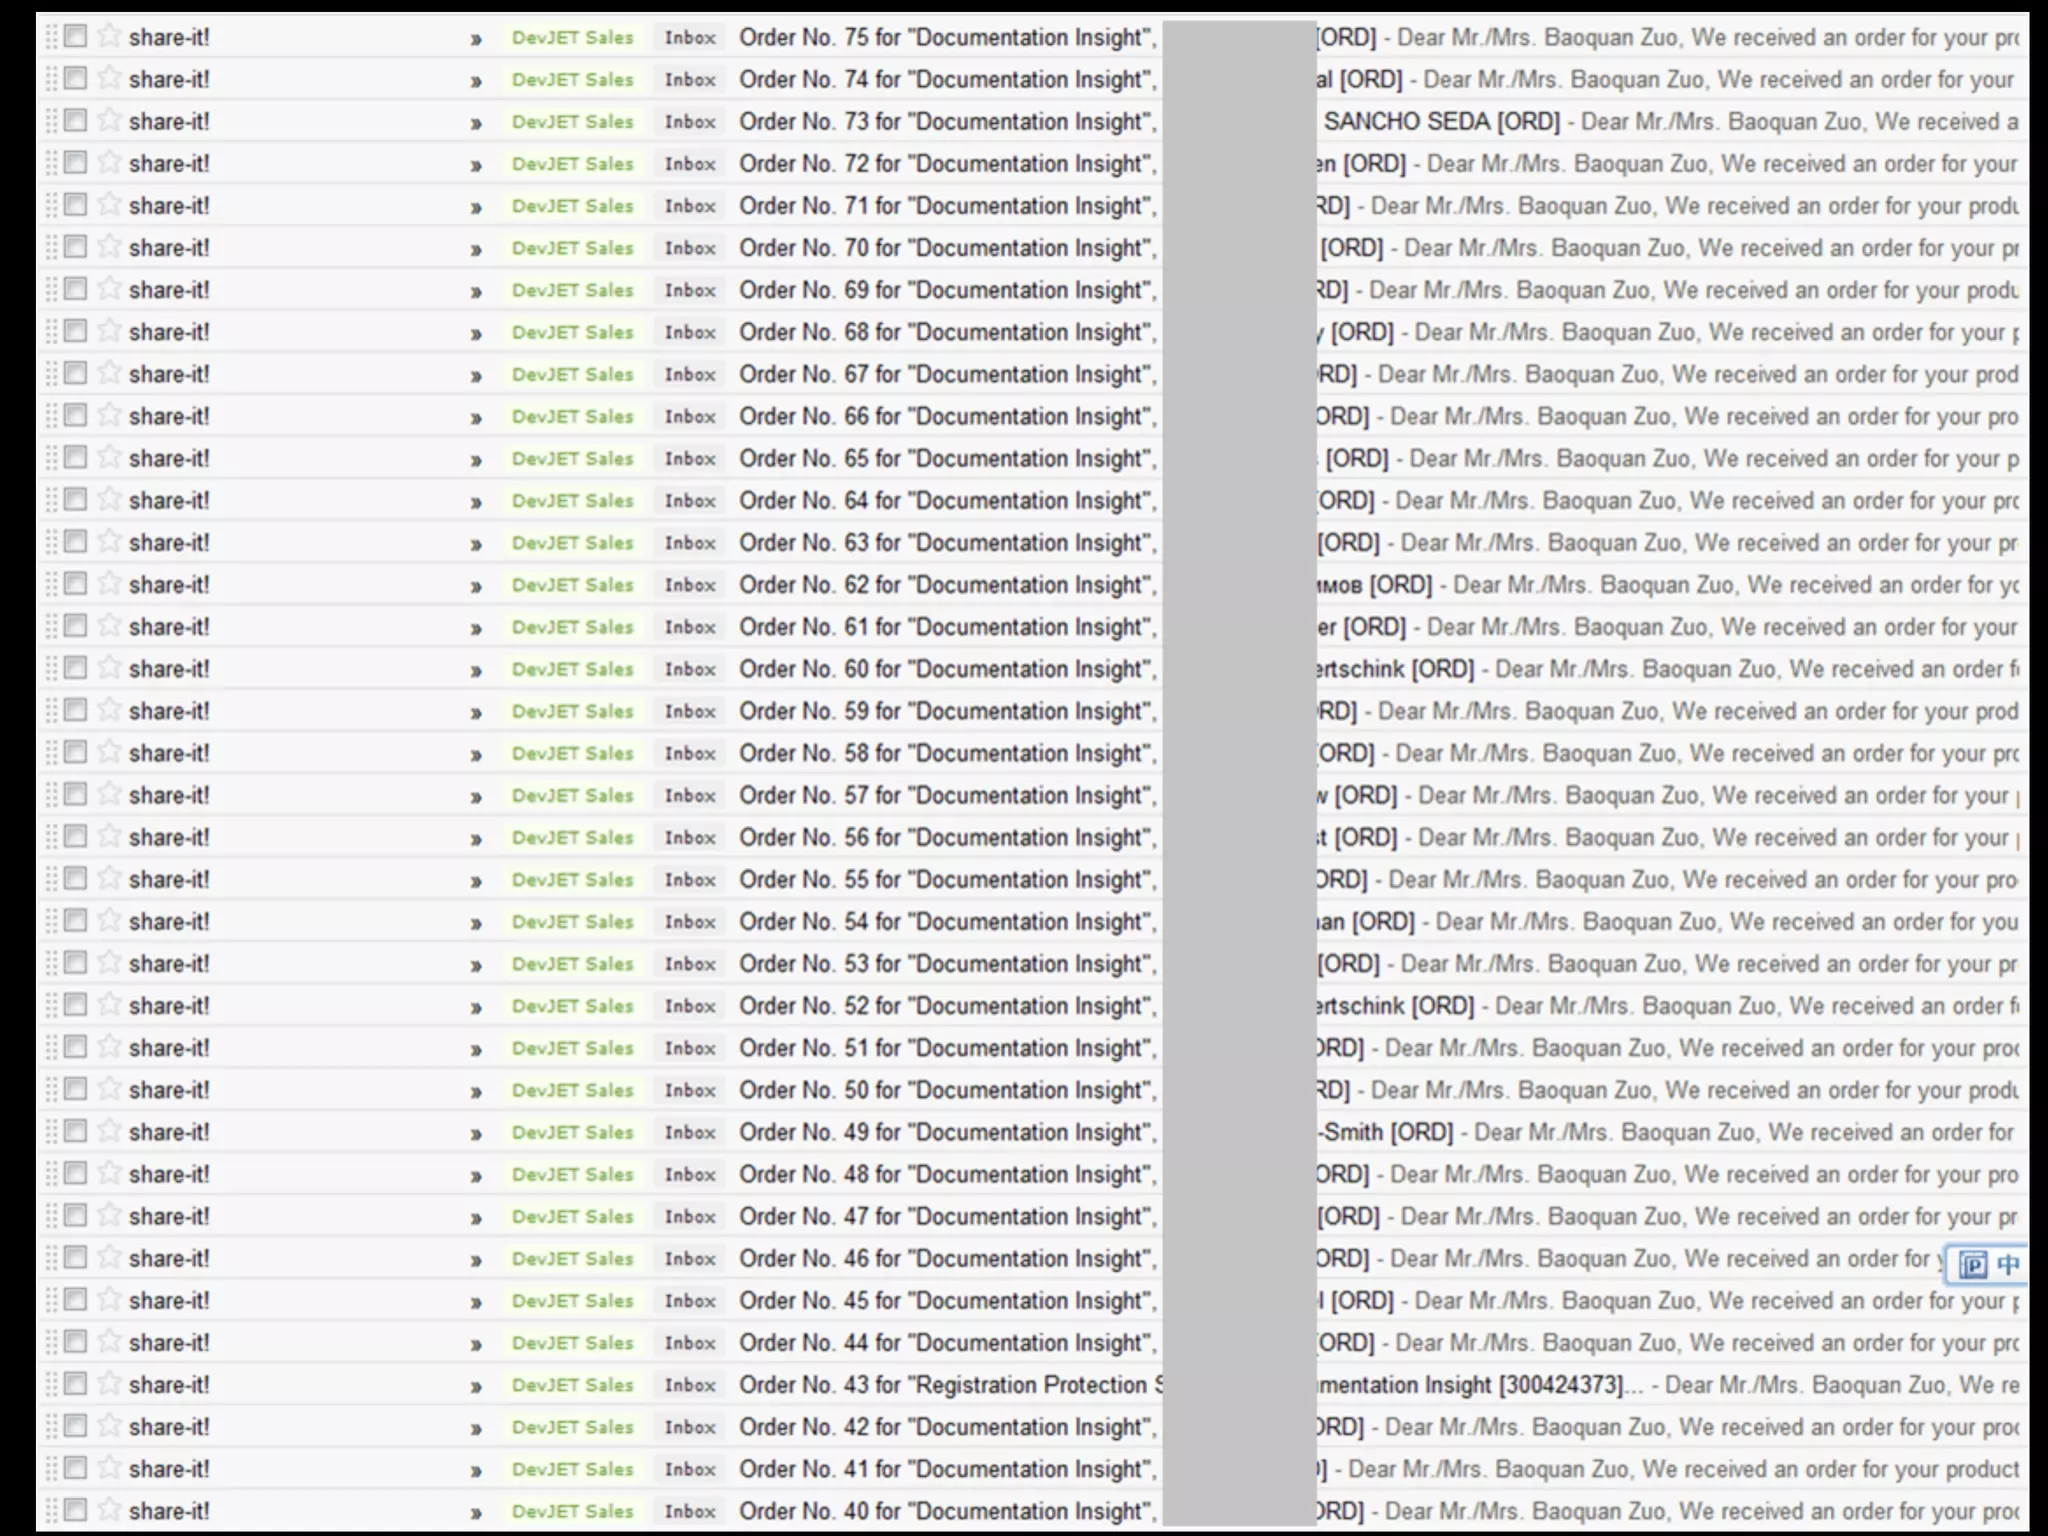Select checkbox for Order No. 40 email
This screenshot has width=2048, height=1536.
click(x=75, y=1510)
